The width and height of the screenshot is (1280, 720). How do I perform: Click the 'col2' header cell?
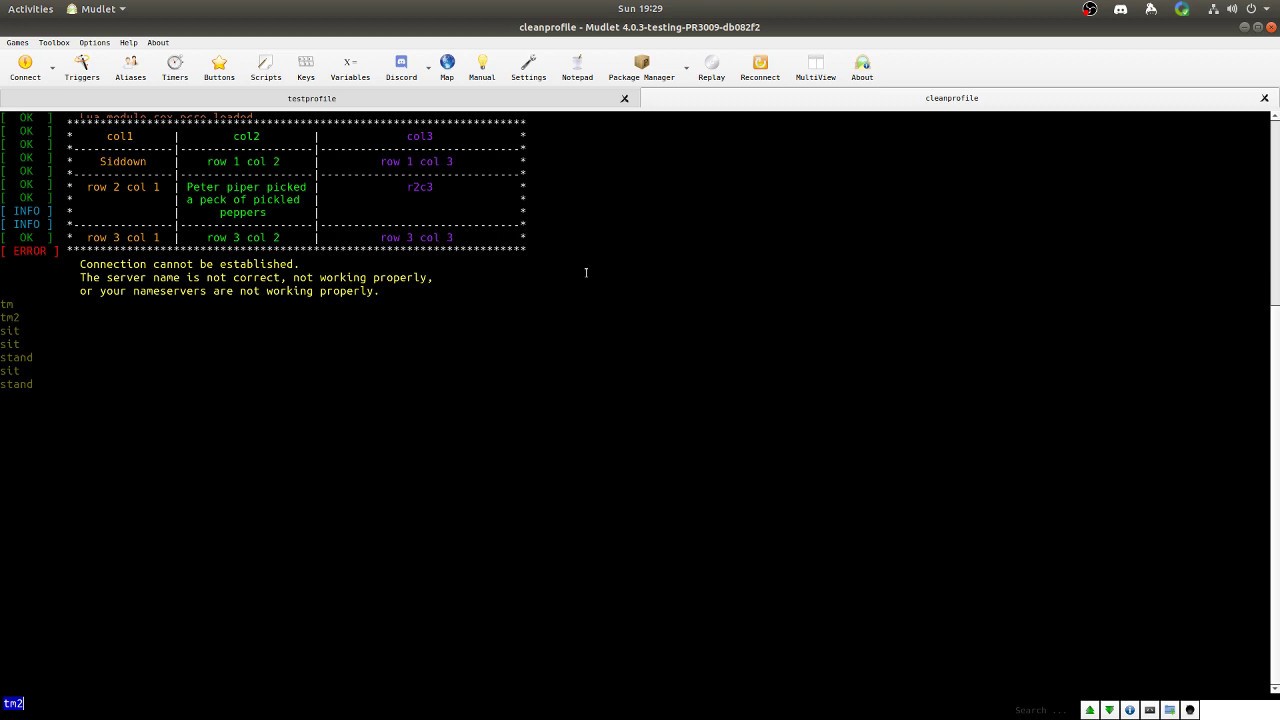pyautogui.click(x=246, y=136)
